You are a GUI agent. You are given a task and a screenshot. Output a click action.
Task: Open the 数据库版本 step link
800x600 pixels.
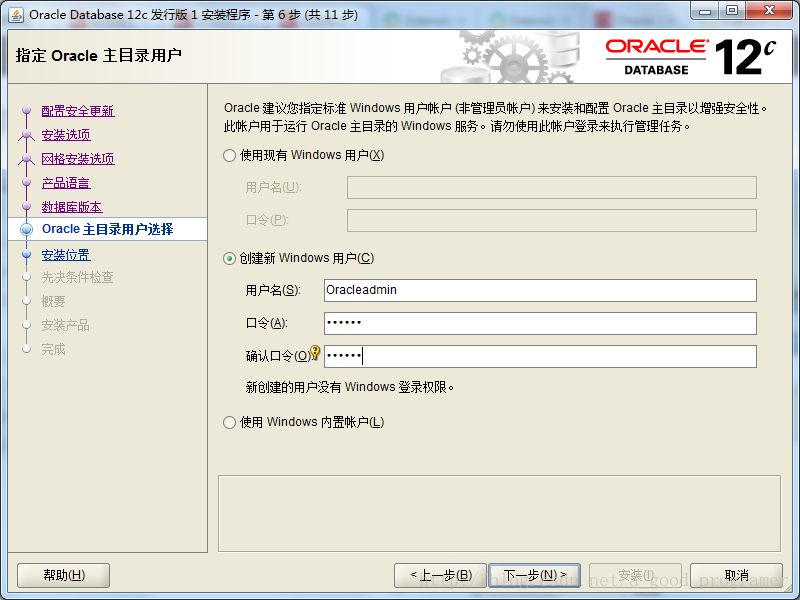coord(72,207)
